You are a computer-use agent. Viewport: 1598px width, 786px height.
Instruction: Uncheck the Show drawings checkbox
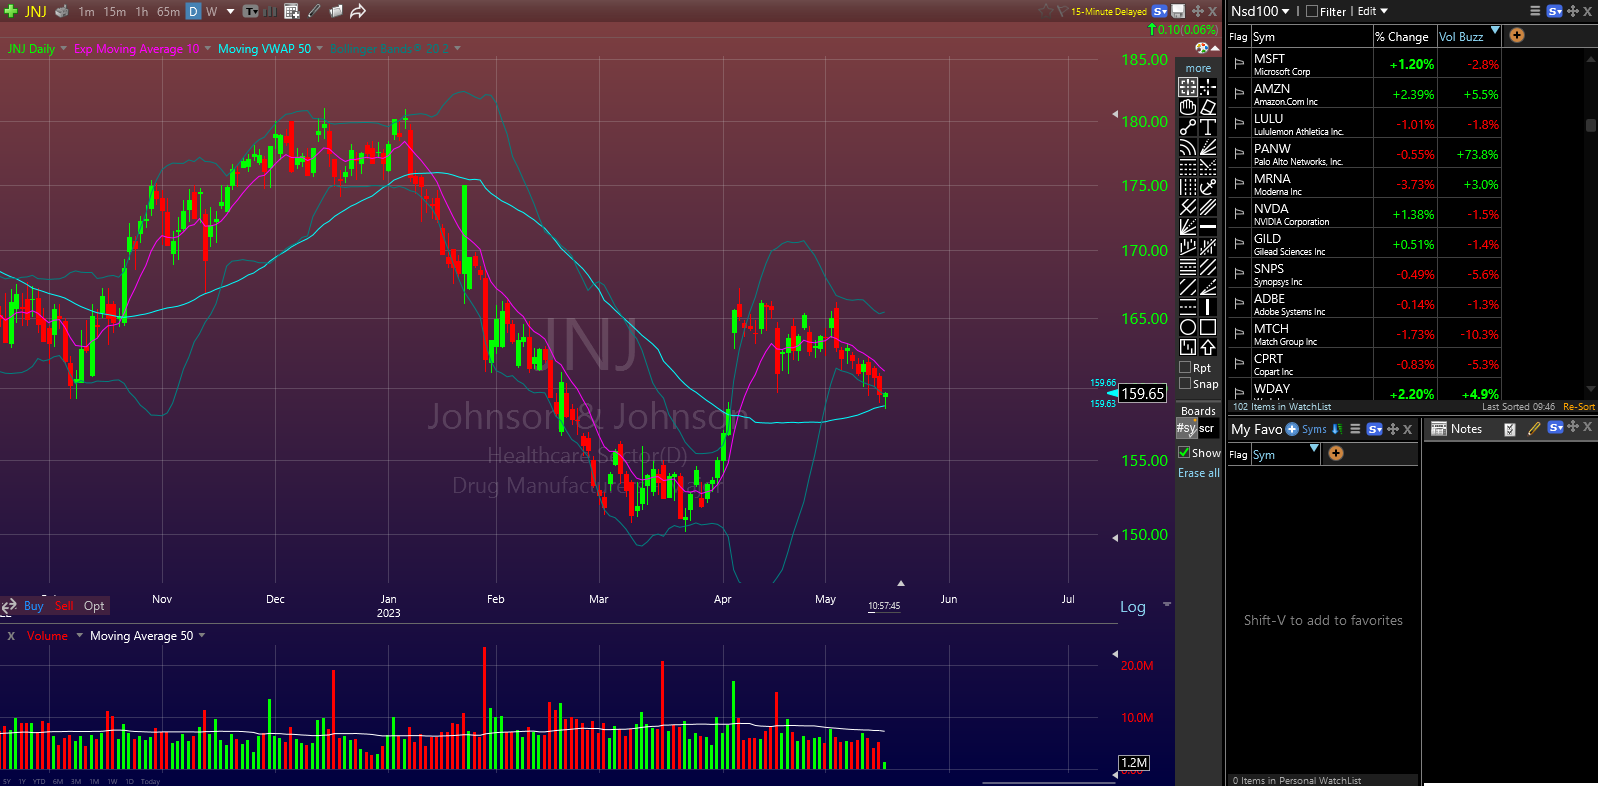[x=1184, y=453]
